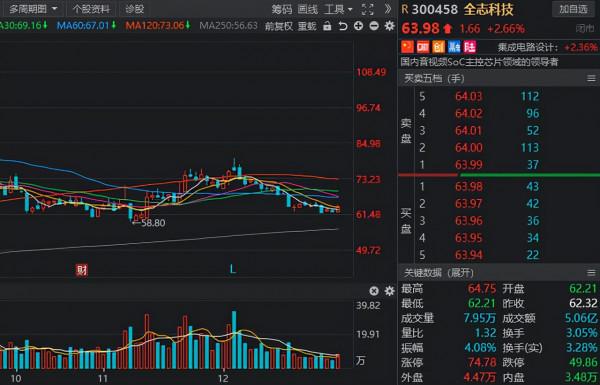Open 买卖五档 panel menu icon

(591, 78)
